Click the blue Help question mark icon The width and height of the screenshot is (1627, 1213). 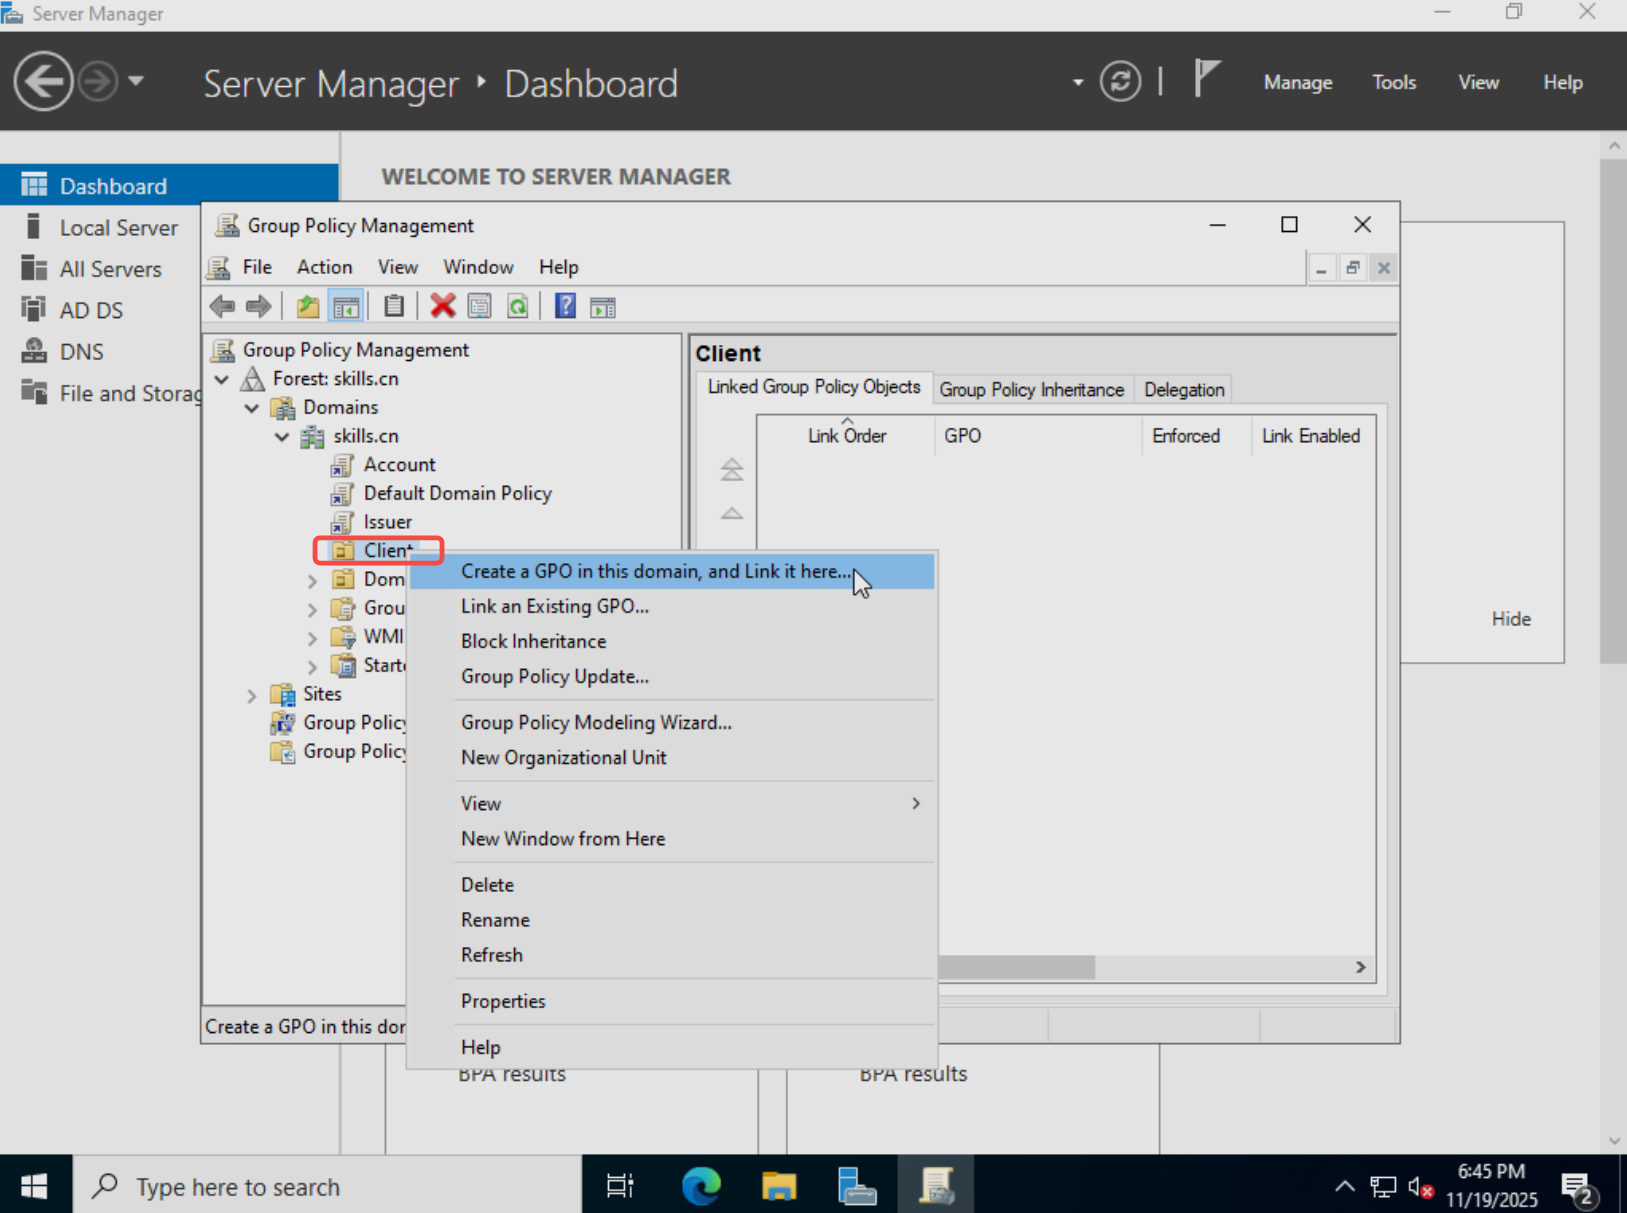click(x=565, y=306)
